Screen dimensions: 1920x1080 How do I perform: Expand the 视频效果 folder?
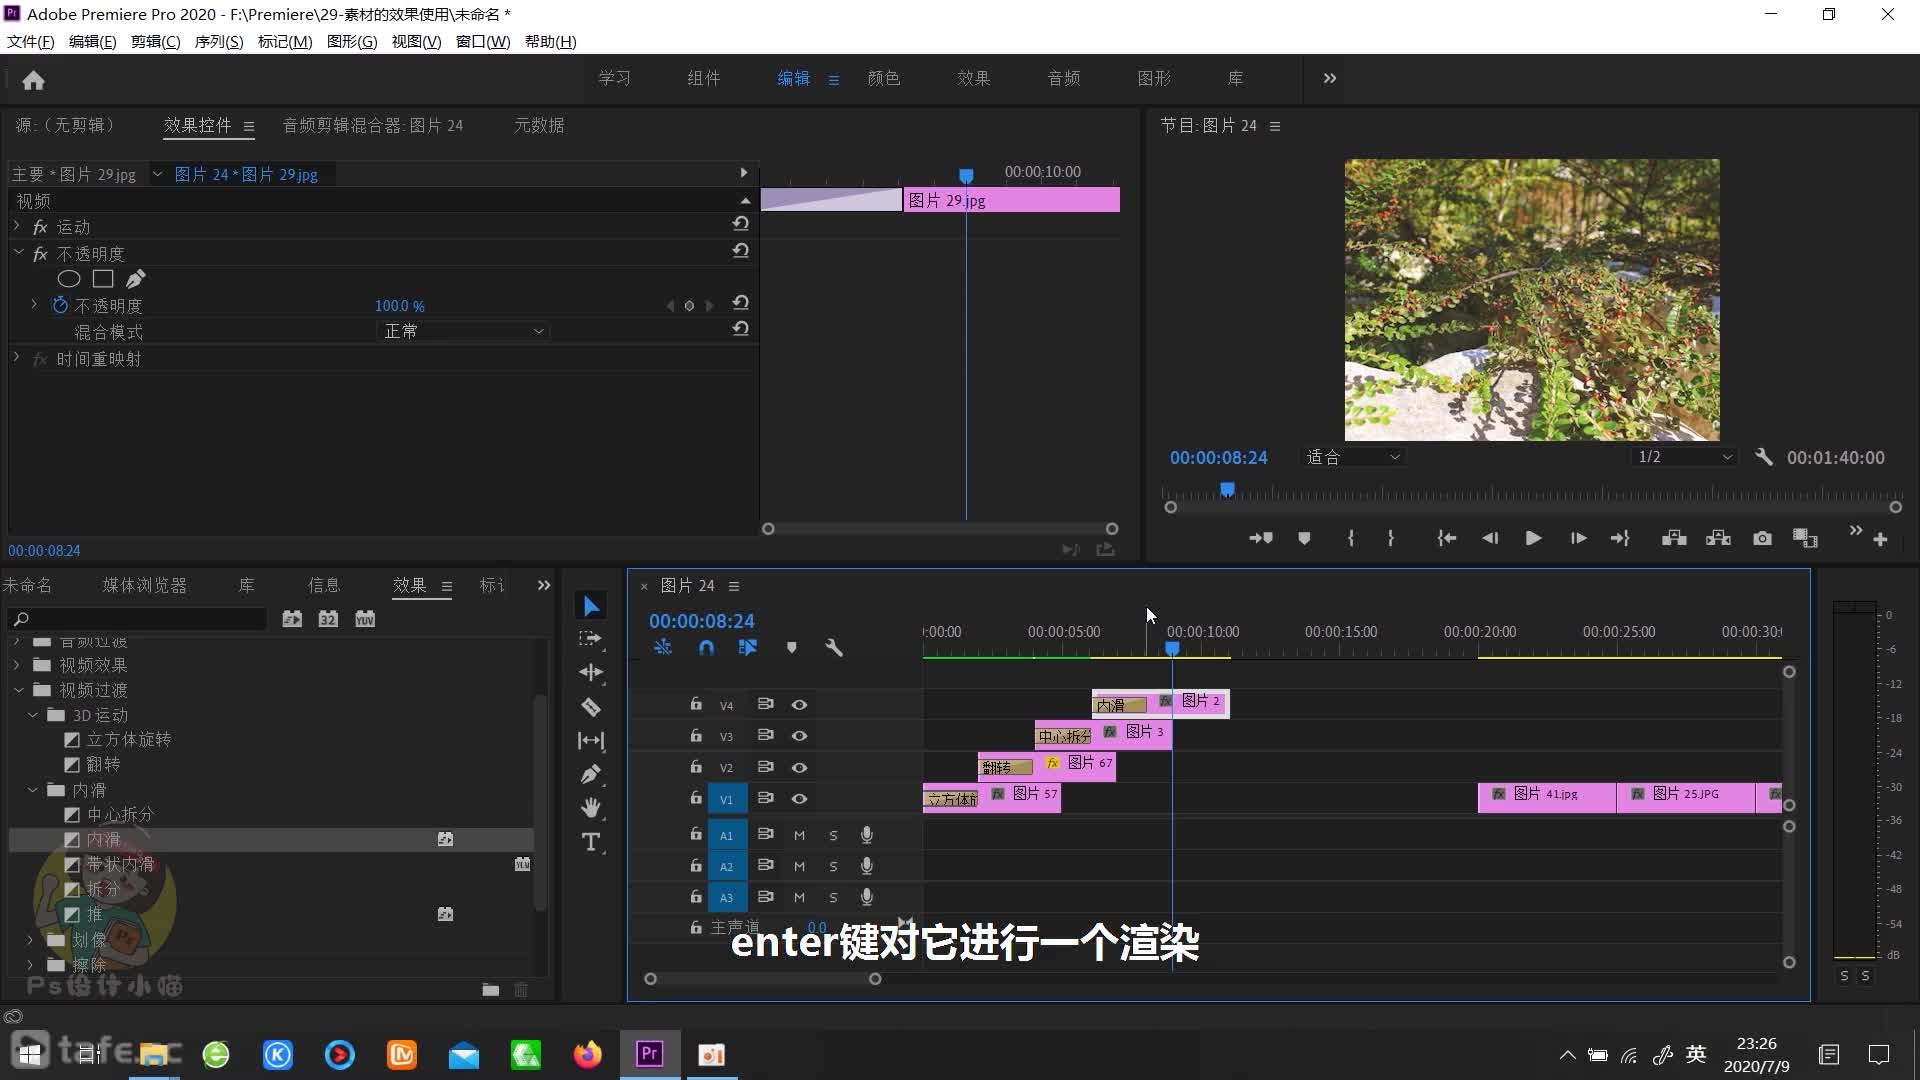(x=17, y=665)
